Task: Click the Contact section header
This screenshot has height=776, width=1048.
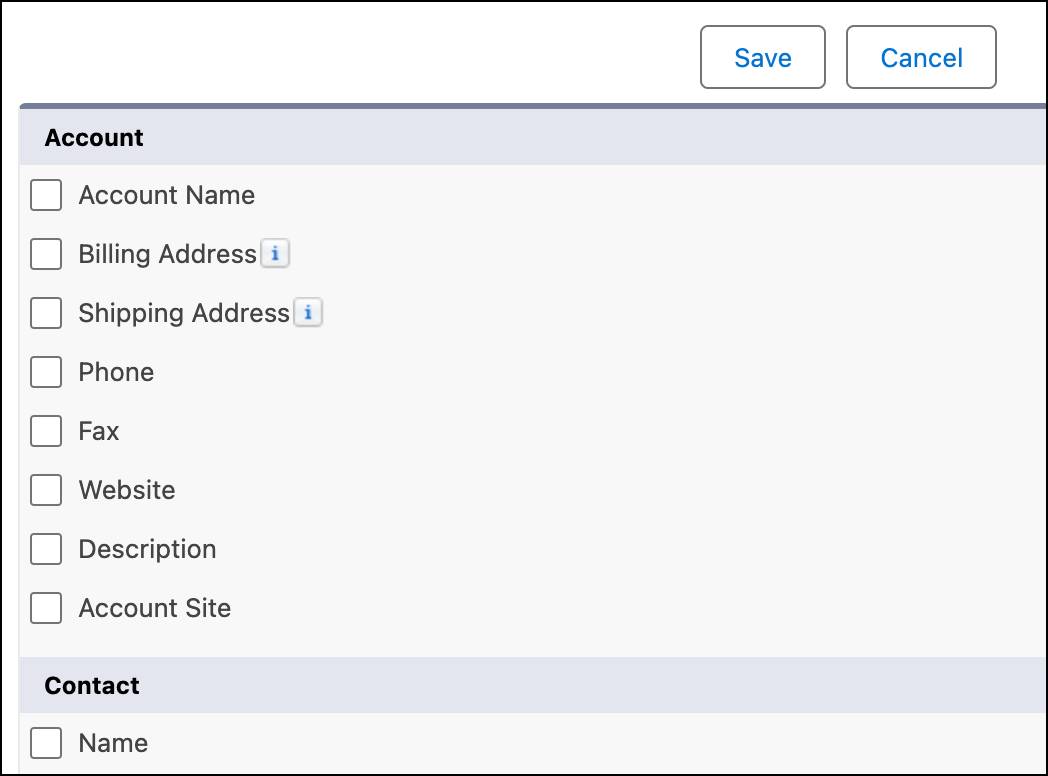Action: pyautogui.click(x=91, y=686)
